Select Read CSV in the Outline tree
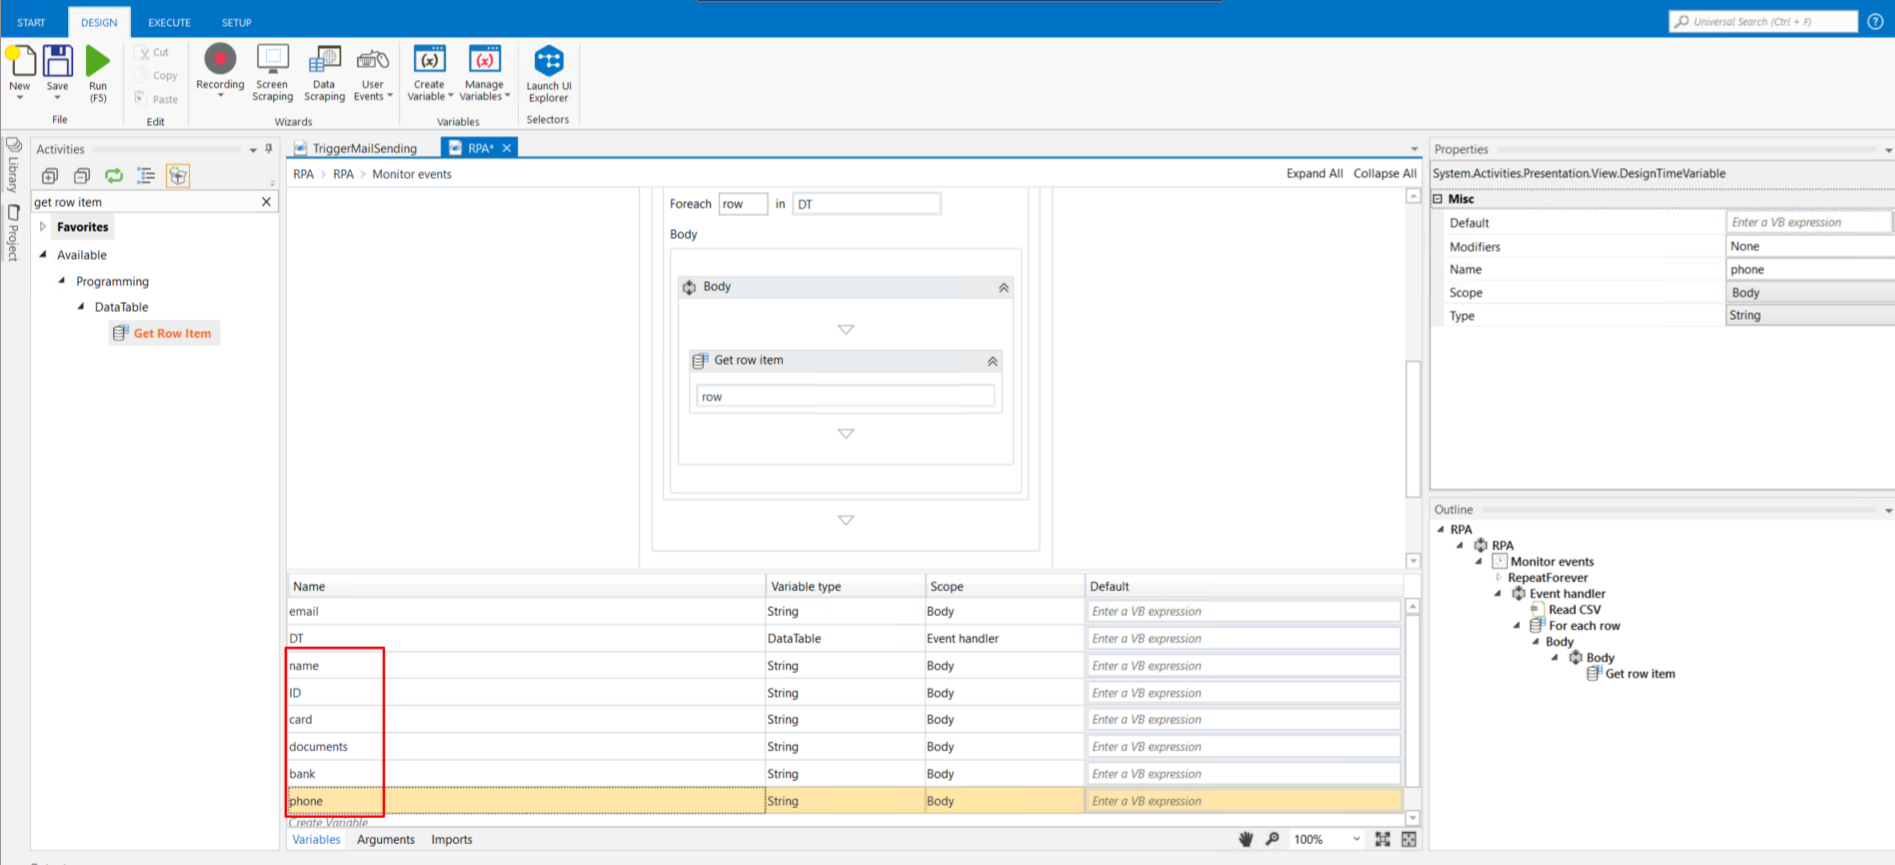 point(1574,609)
